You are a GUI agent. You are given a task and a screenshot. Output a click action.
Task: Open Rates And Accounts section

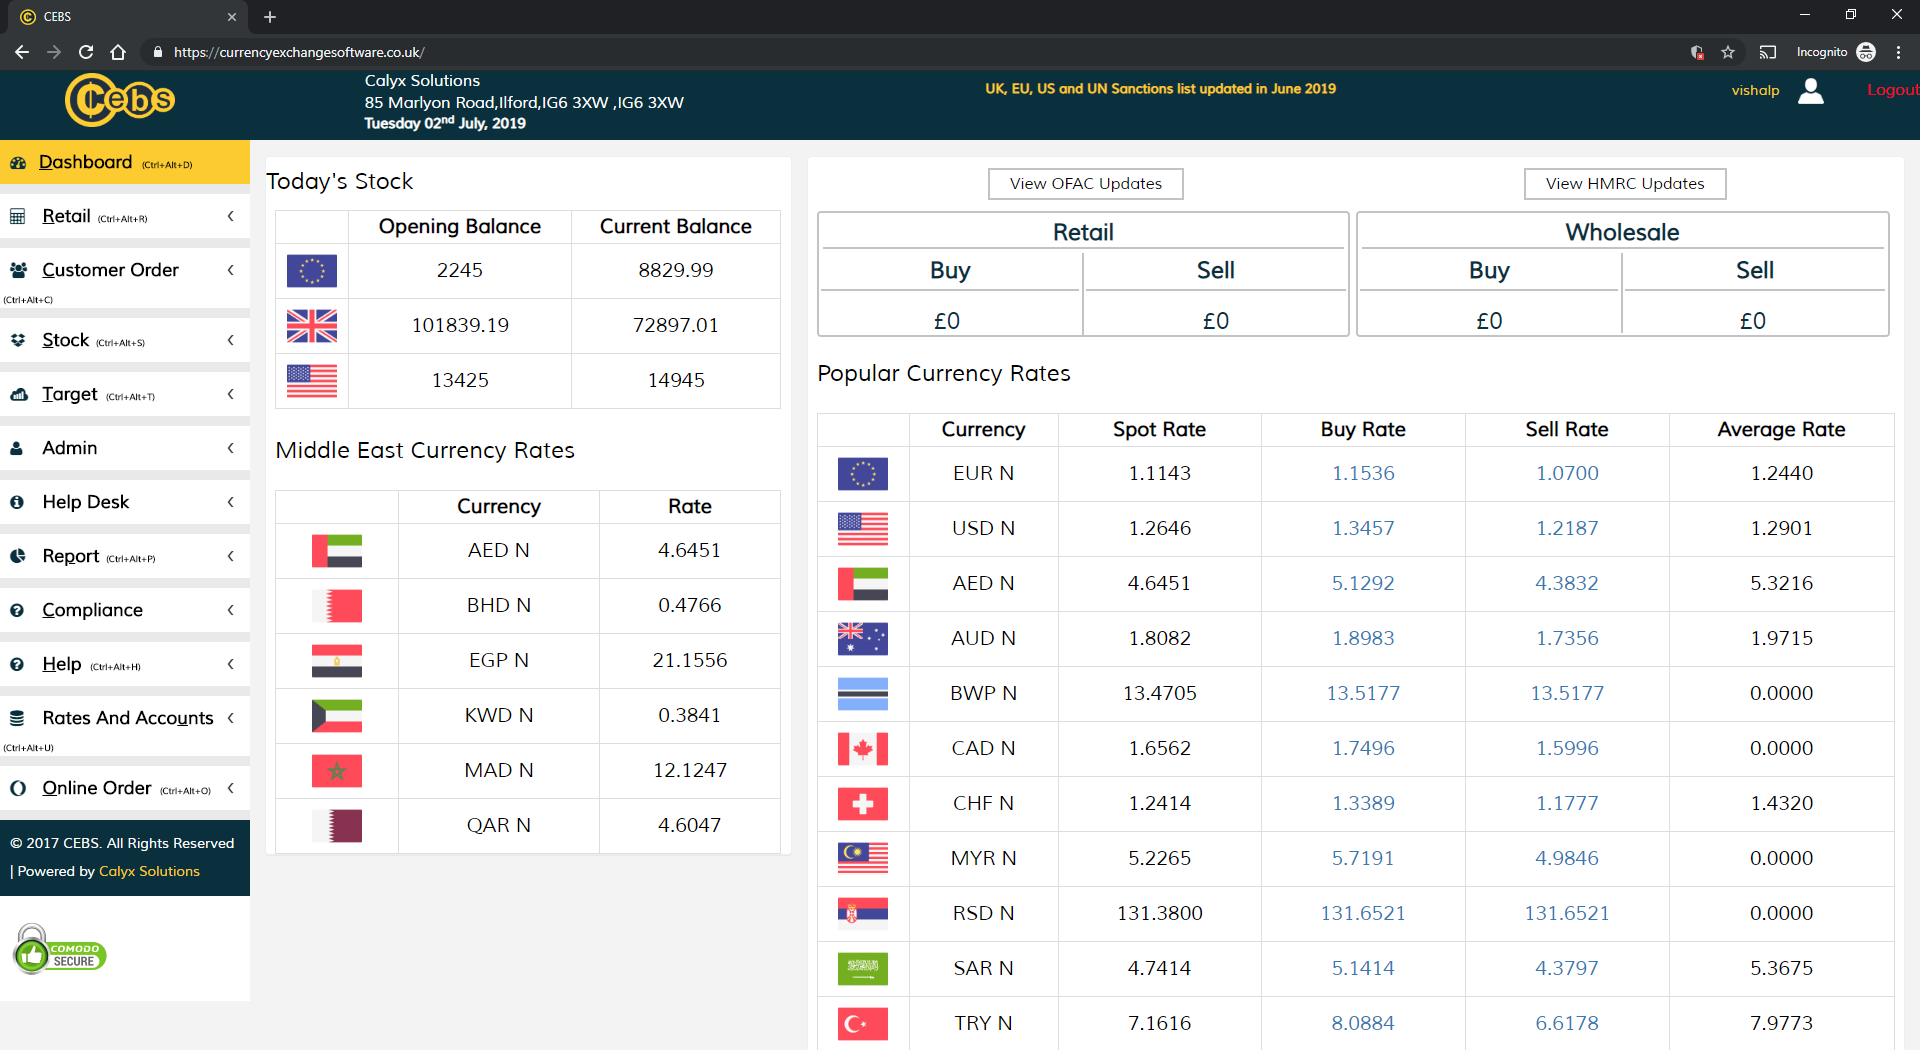[x=127, y=718]
